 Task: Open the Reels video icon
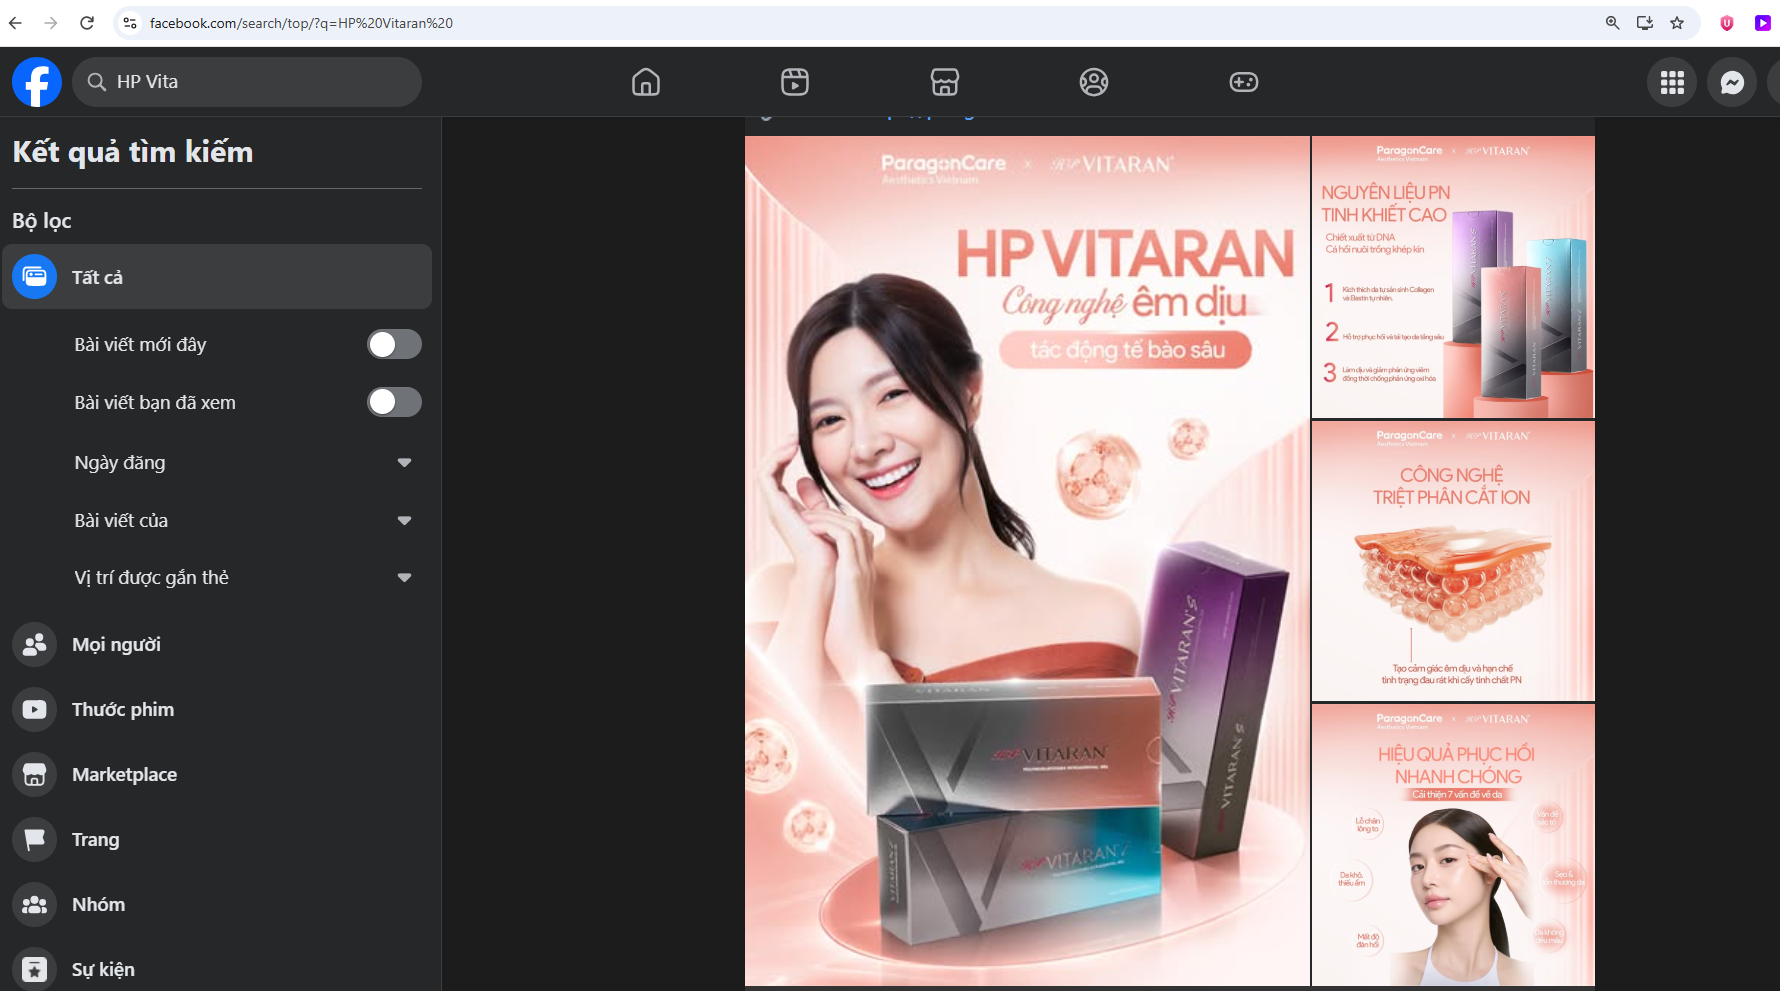coord(795,82)
